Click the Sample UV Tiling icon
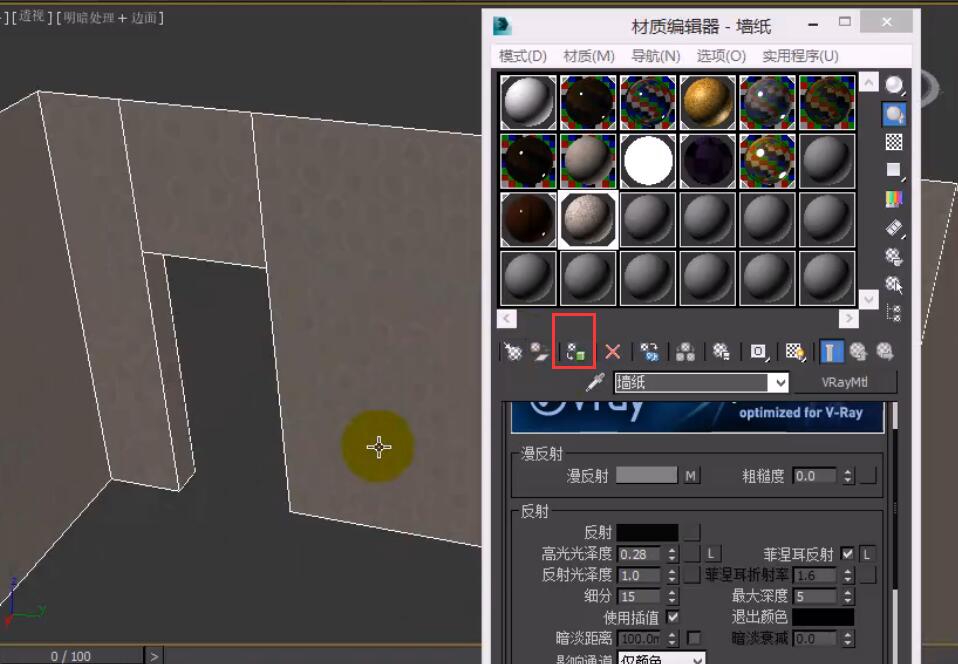This screenshot has height=664, width=958. click(894, 170)
